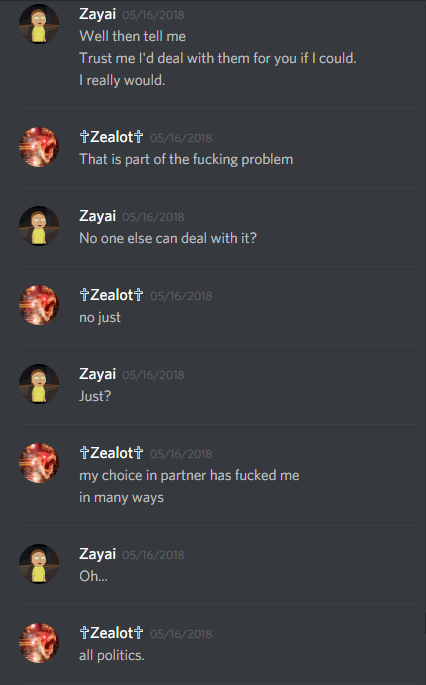The image size is (426, 685).
Task: Select the message "No one else can deal with it?"
Action: click(168, 238)
